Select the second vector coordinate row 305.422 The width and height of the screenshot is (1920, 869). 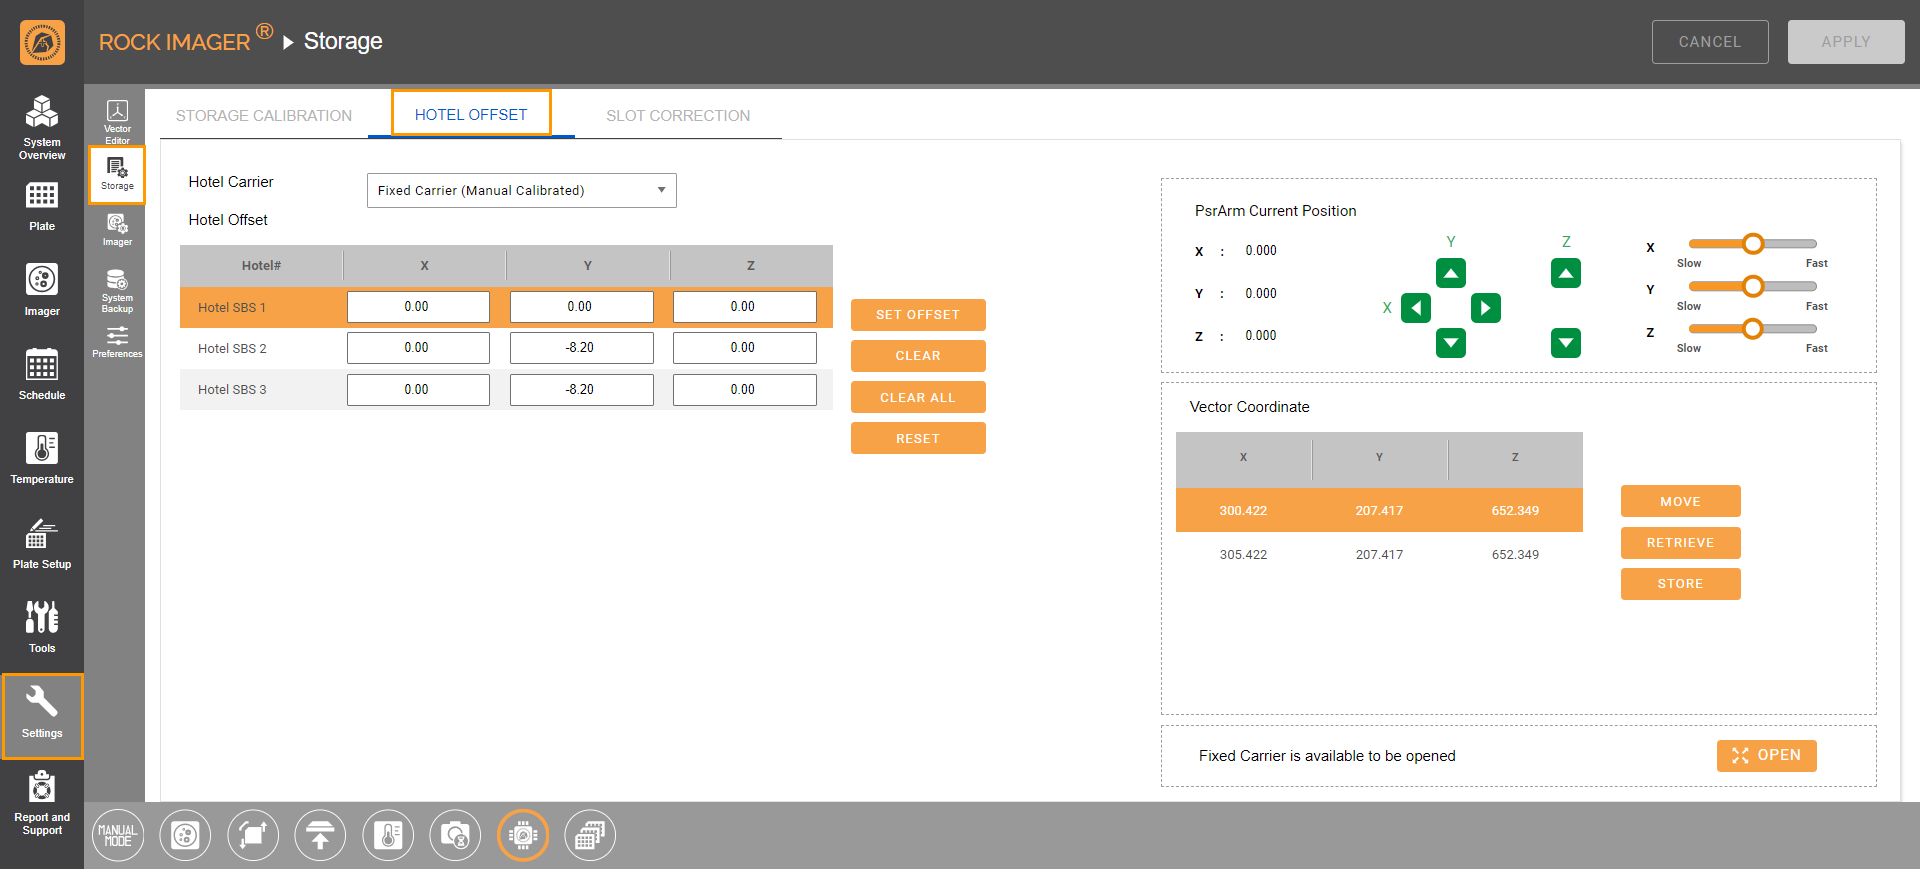click(1378, 554)
